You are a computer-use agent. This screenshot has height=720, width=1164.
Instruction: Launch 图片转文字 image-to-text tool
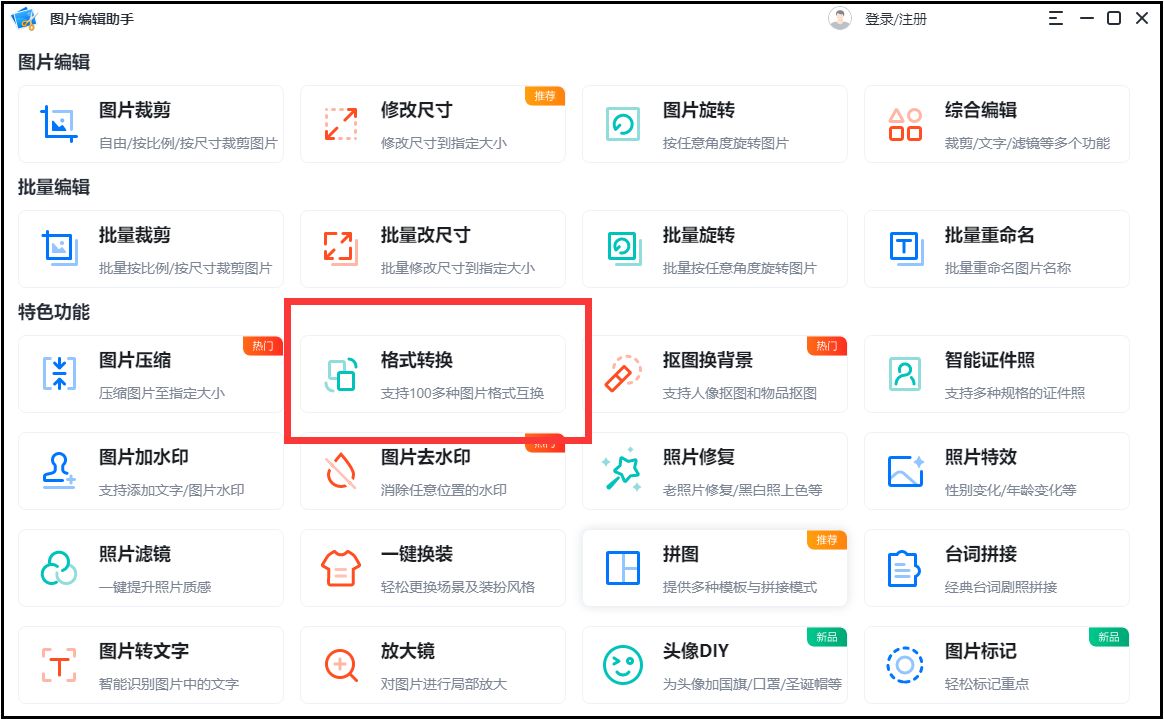(x=150, y=665)
